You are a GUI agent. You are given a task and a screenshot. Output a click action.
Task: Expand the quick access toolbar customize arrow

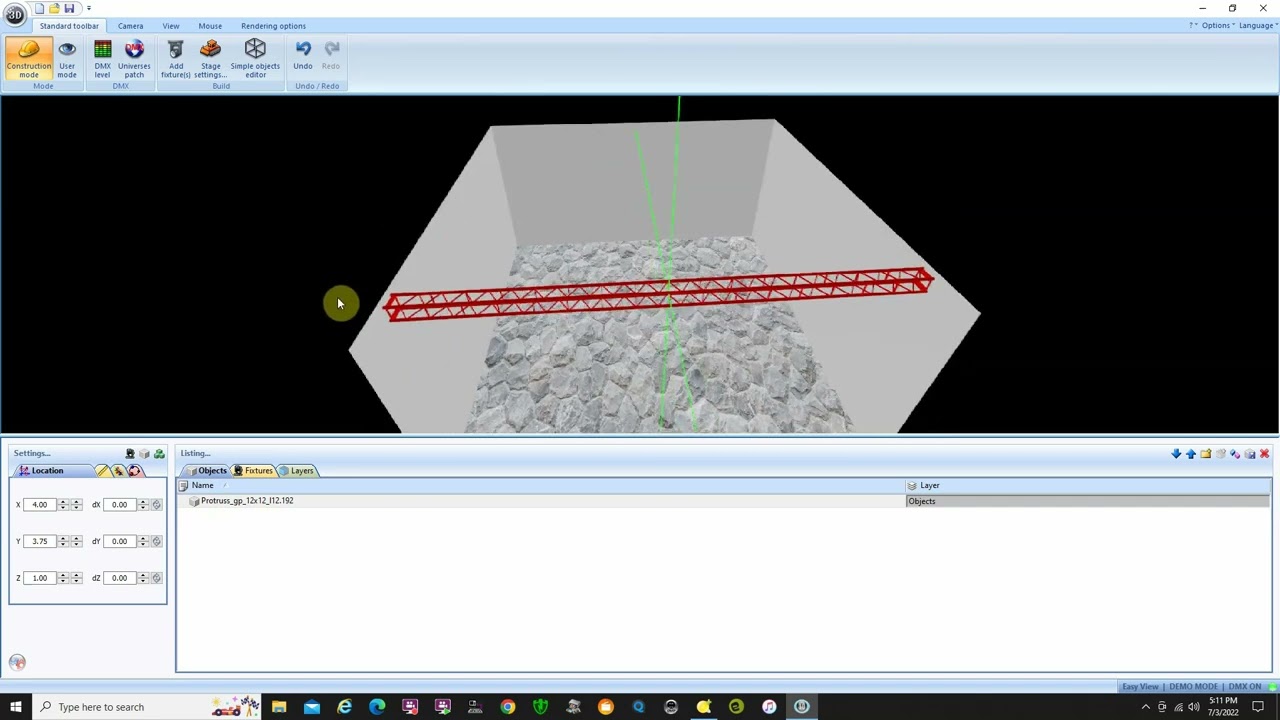point(88,8)
